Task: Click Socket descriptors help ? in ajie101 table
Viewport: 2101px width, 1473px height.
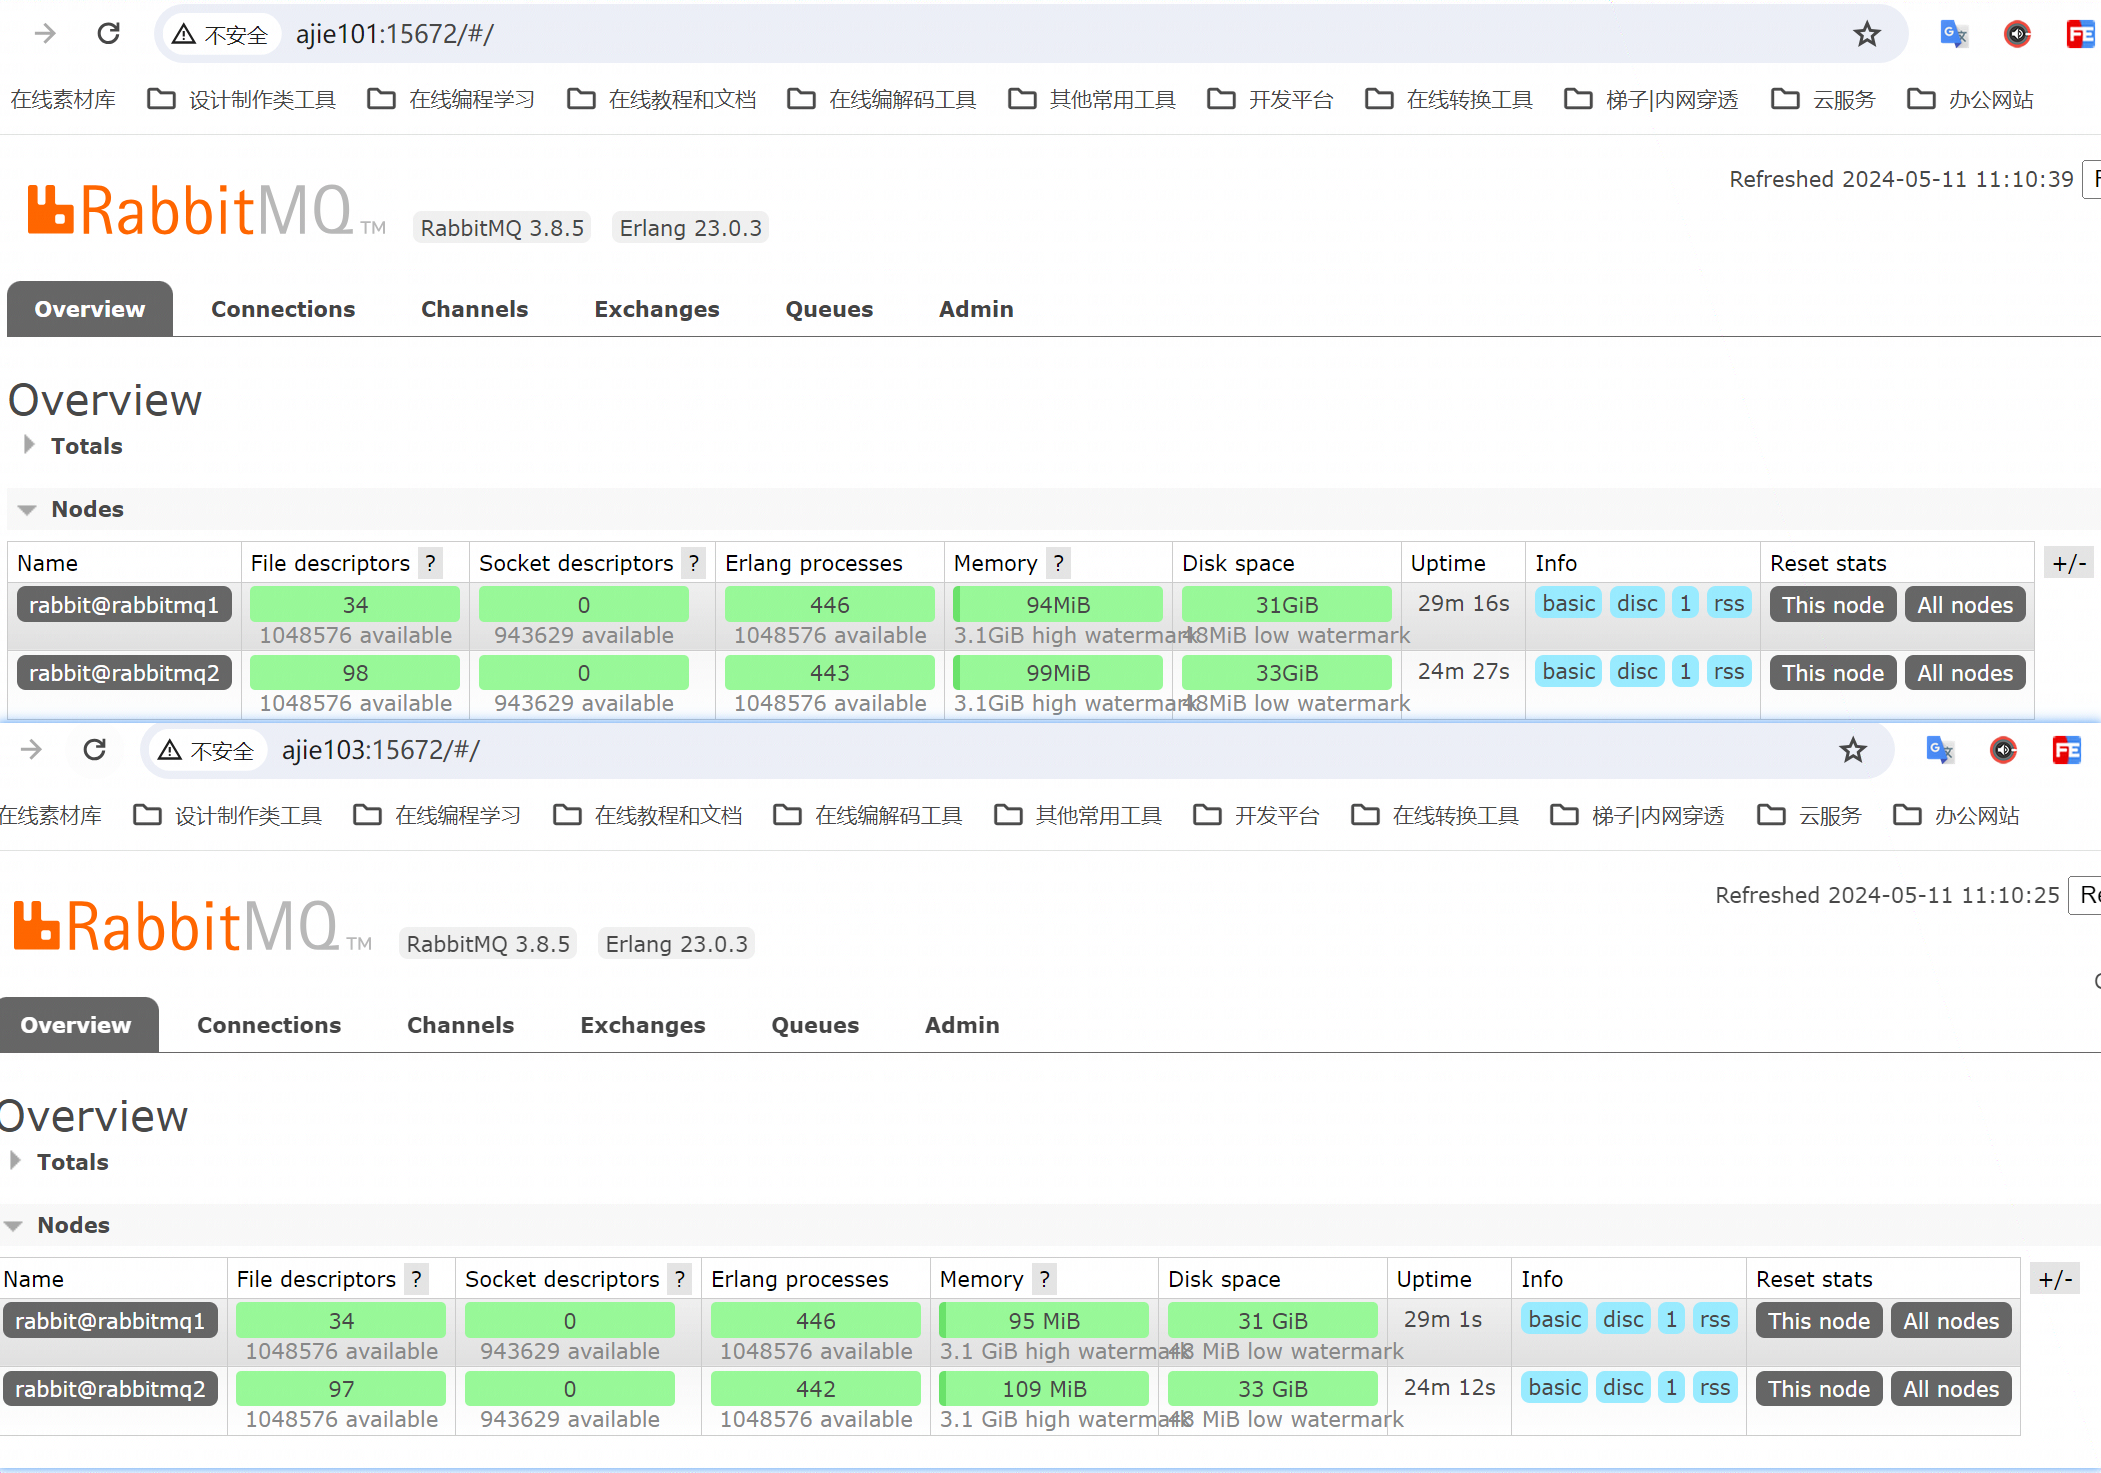Action: (693, 563)
